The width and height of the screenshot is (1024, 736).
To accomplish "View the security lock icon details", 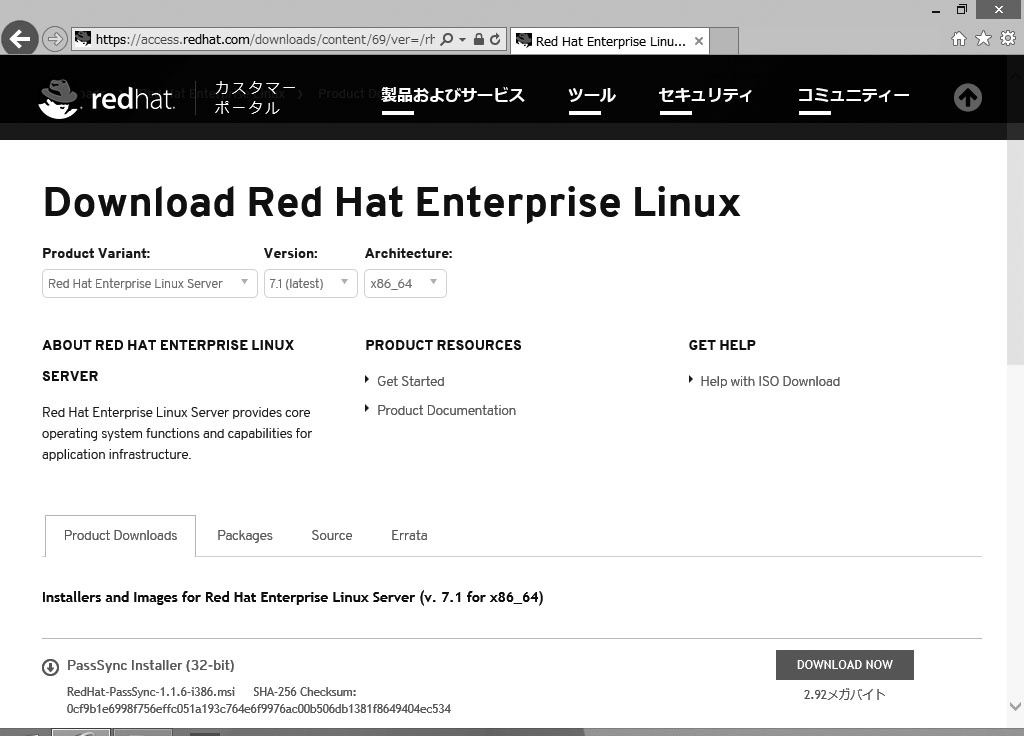I will 479,39.
